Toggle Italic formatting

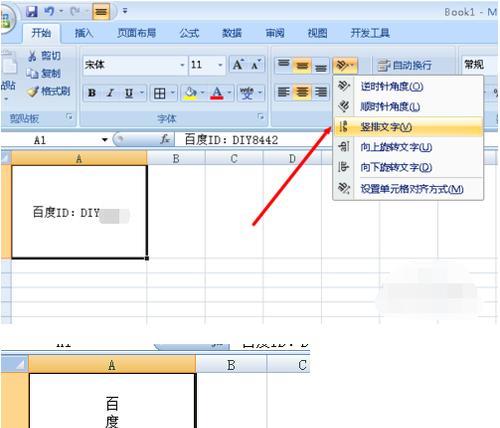110,93
